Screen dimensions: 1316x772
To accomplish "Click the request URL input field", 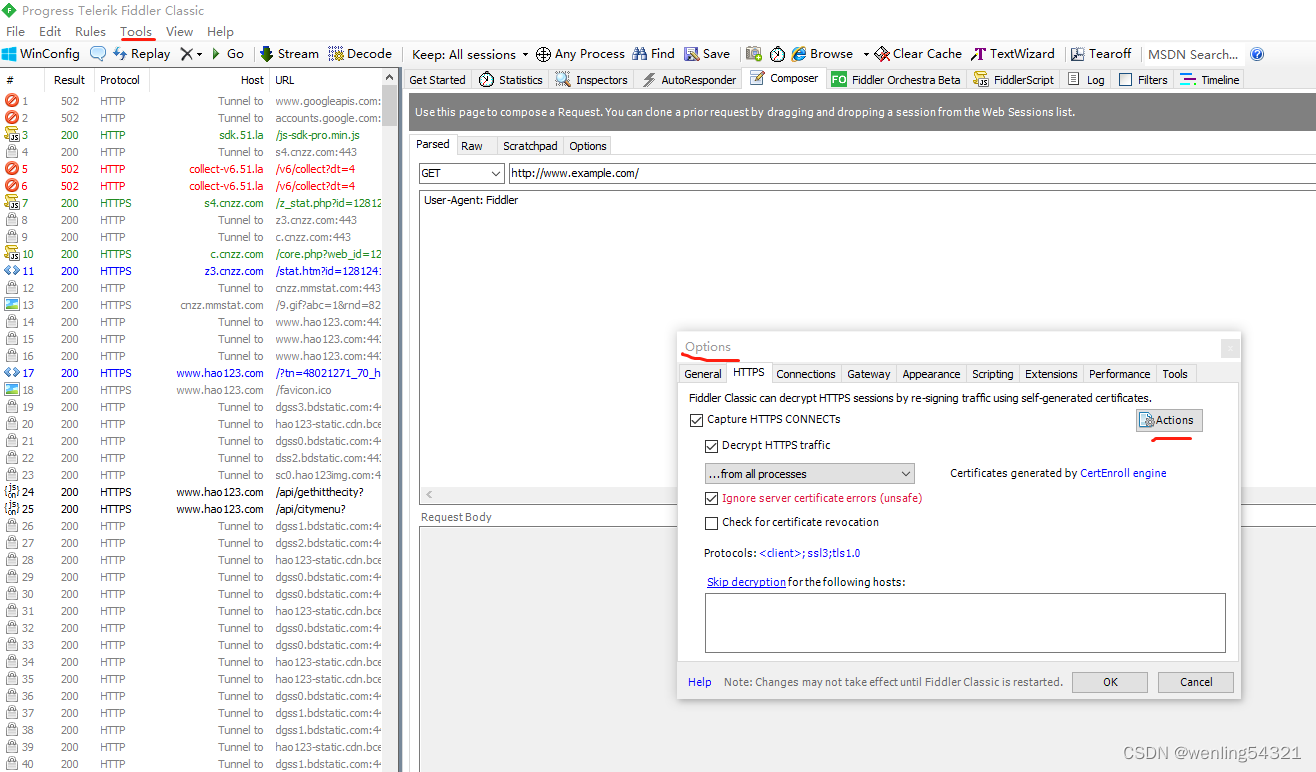I will point(912,173).
